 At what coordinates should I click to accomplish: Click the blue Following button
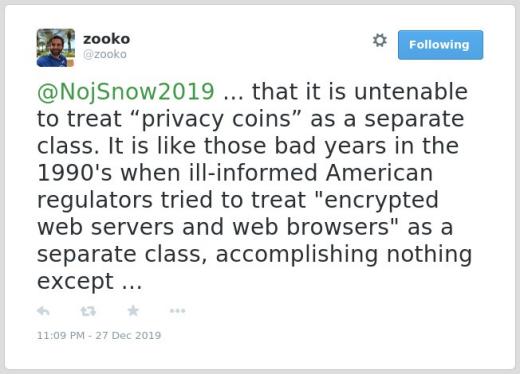point(440,45)
